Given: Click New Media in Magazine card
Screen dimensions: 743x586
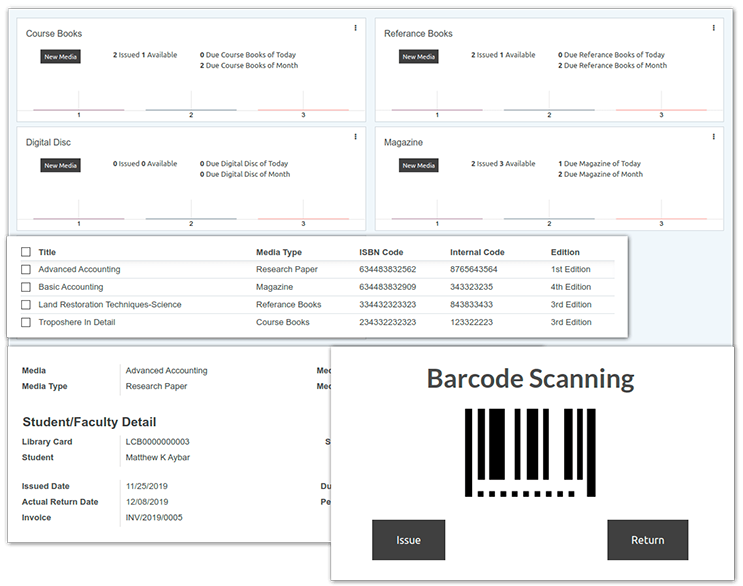Looking at the screenshot, I should tap(418, 165).
